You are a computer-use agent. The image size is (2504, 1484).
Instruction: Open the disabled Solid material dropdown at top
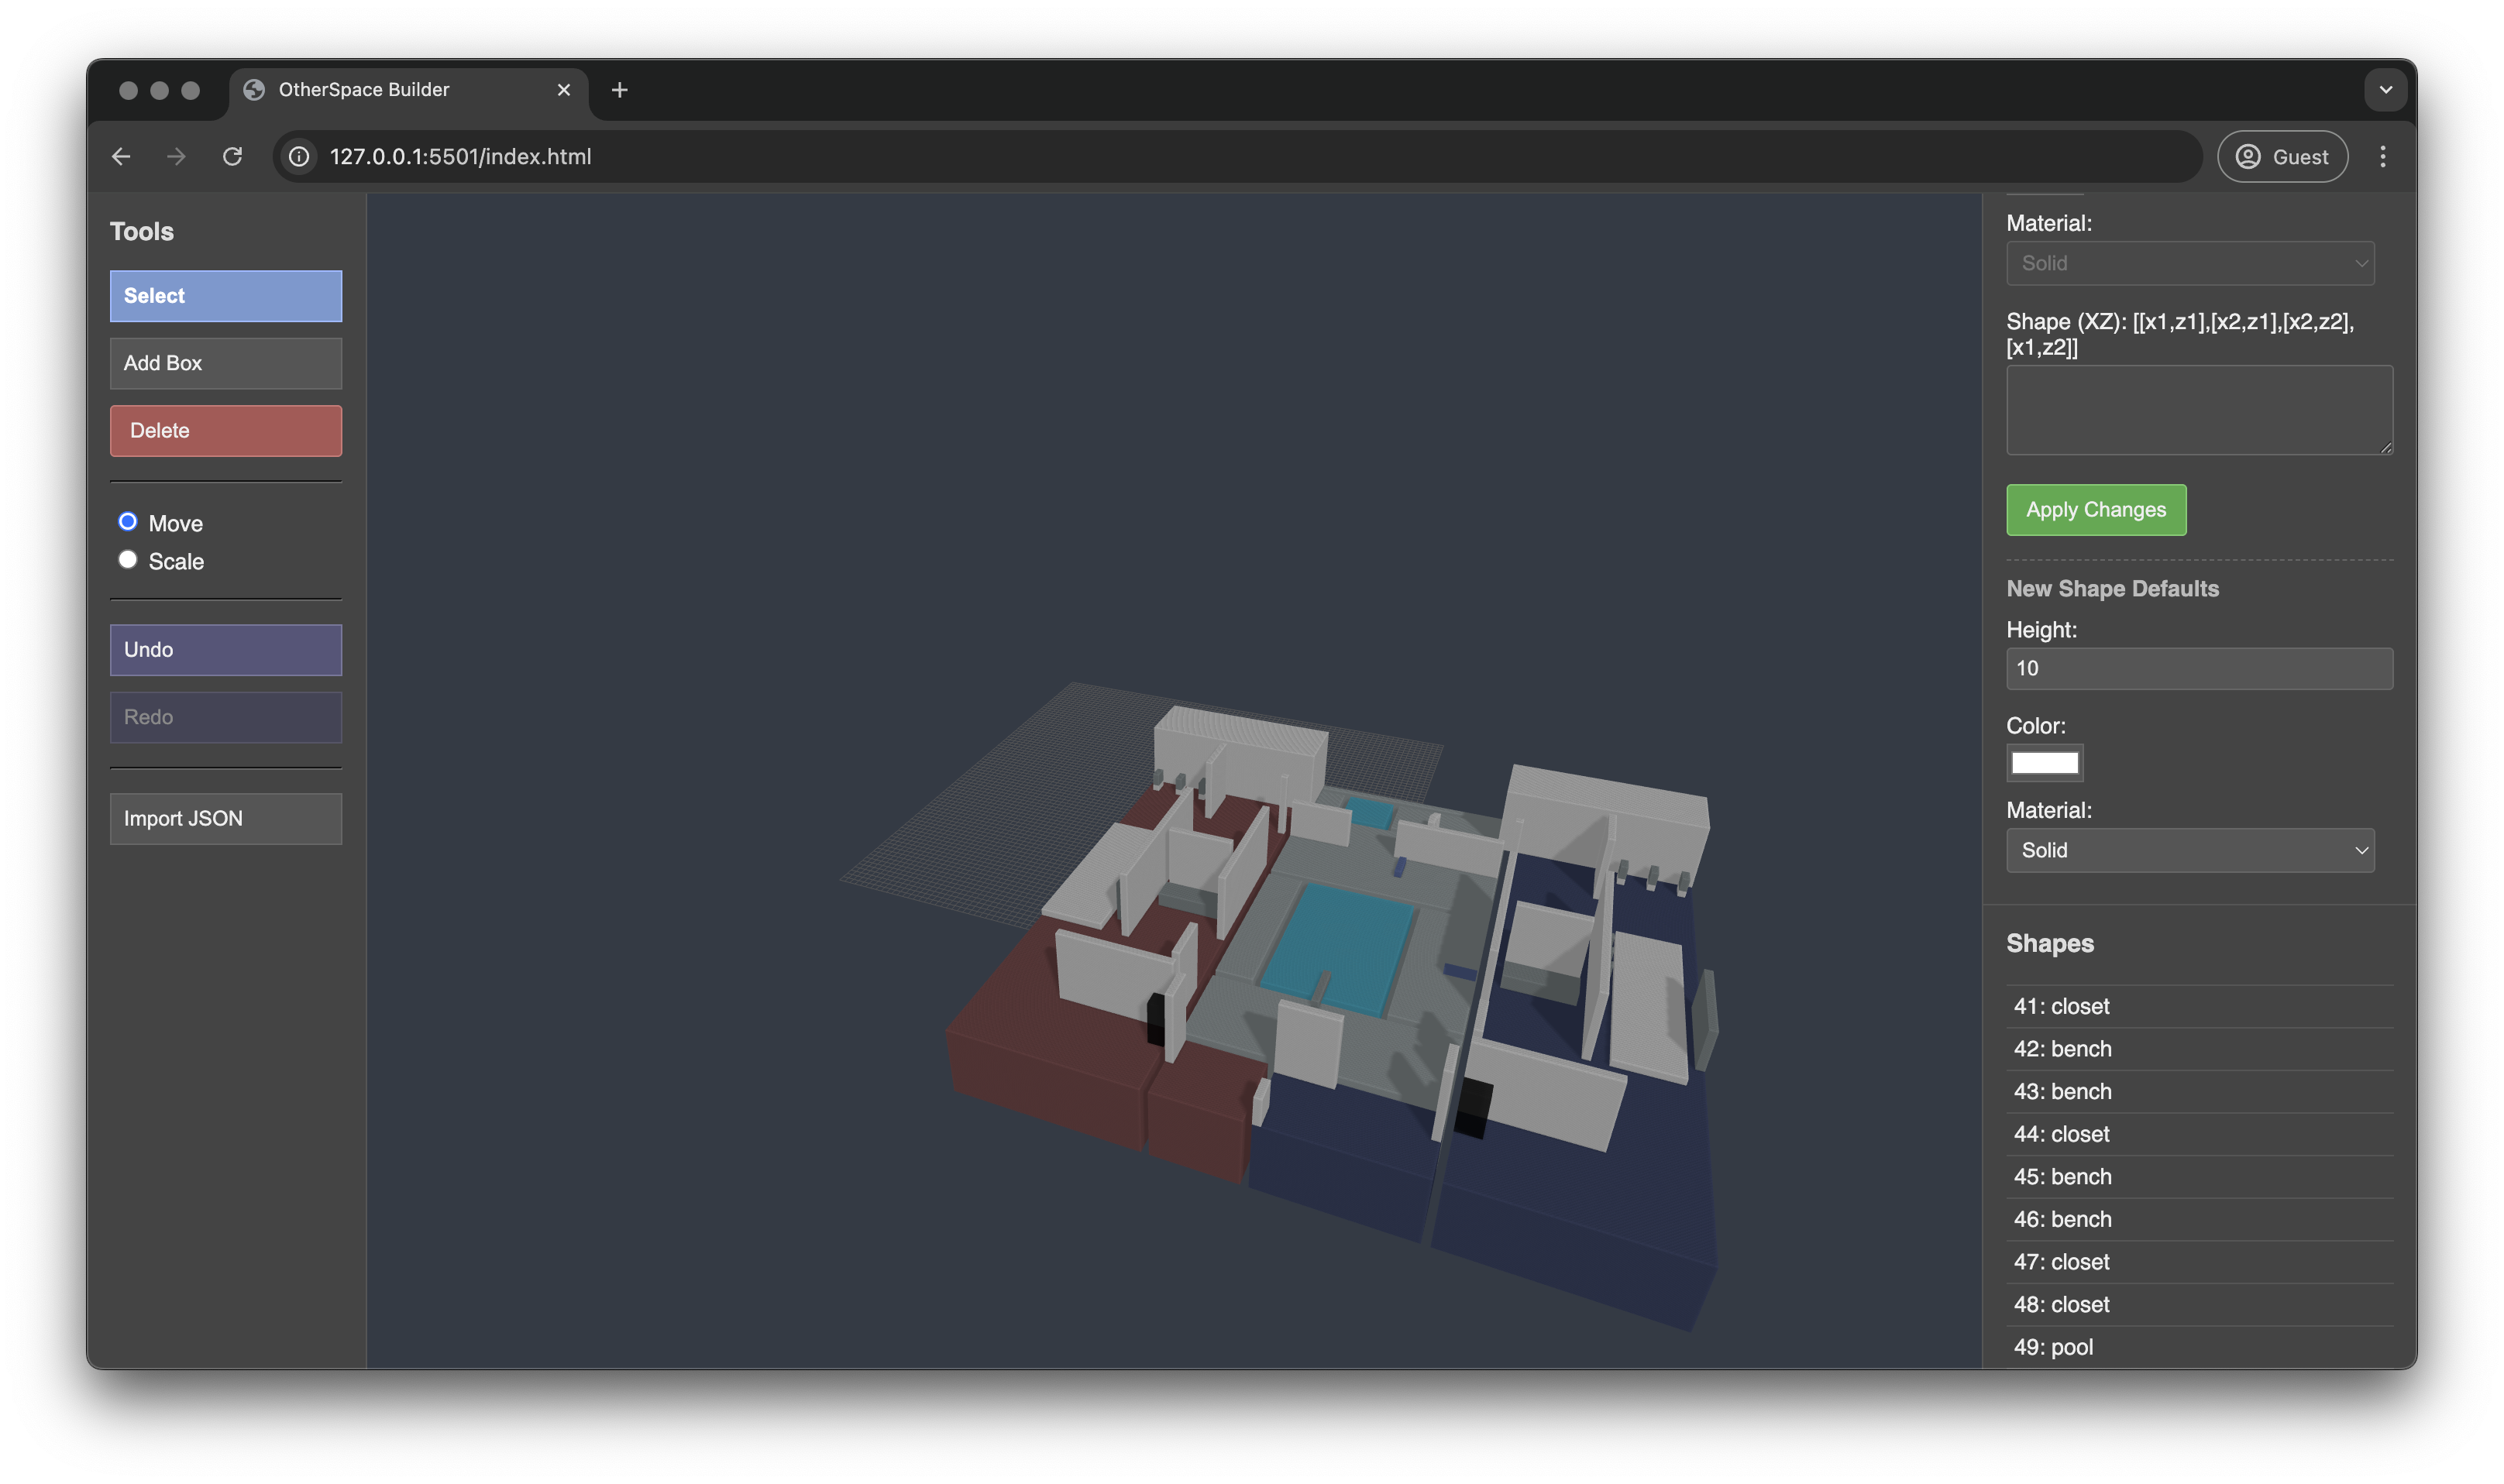click(x=2189, y=263)
